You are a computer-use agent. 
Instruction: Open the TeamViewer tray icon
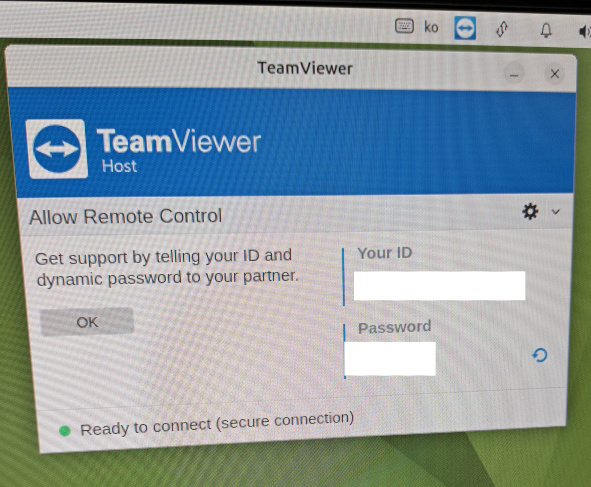465,28
